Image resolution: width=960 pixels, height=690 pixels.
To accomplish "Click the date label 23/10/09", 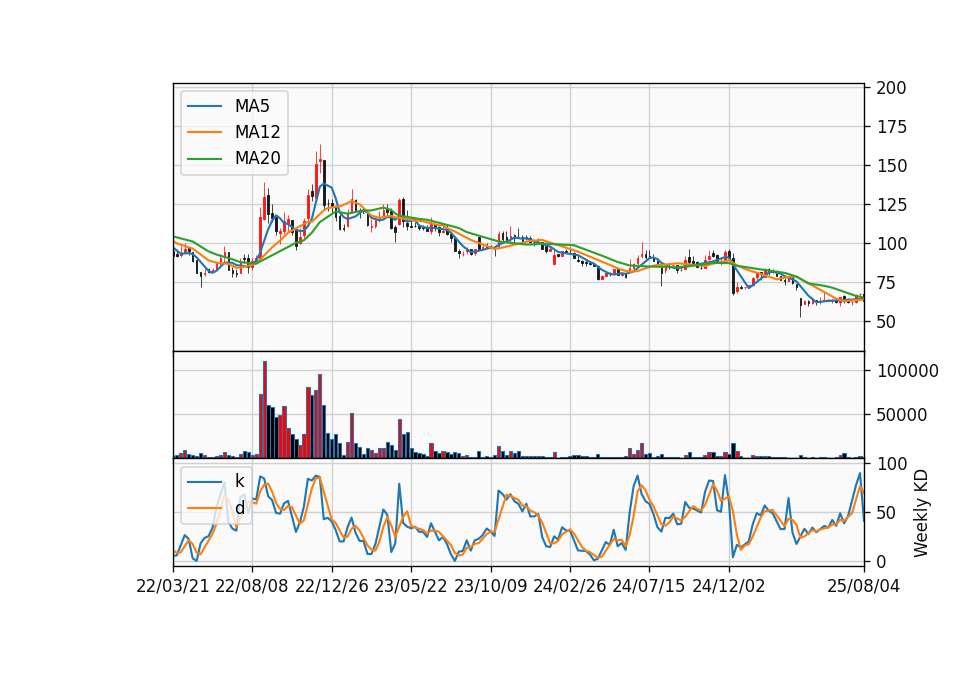I will click(490, 586).
